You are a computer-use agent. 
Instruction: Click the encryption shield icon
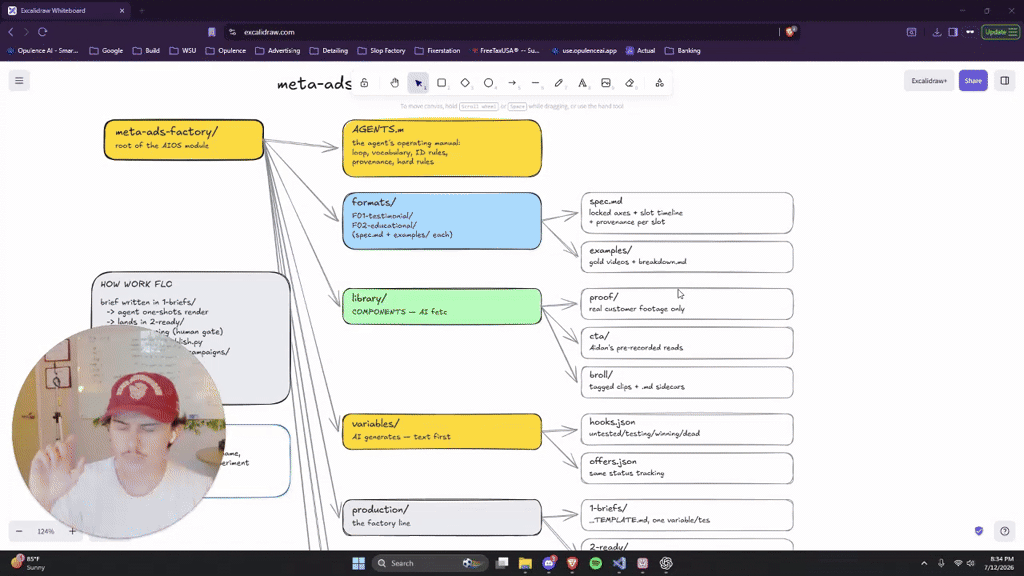point(979,531)
